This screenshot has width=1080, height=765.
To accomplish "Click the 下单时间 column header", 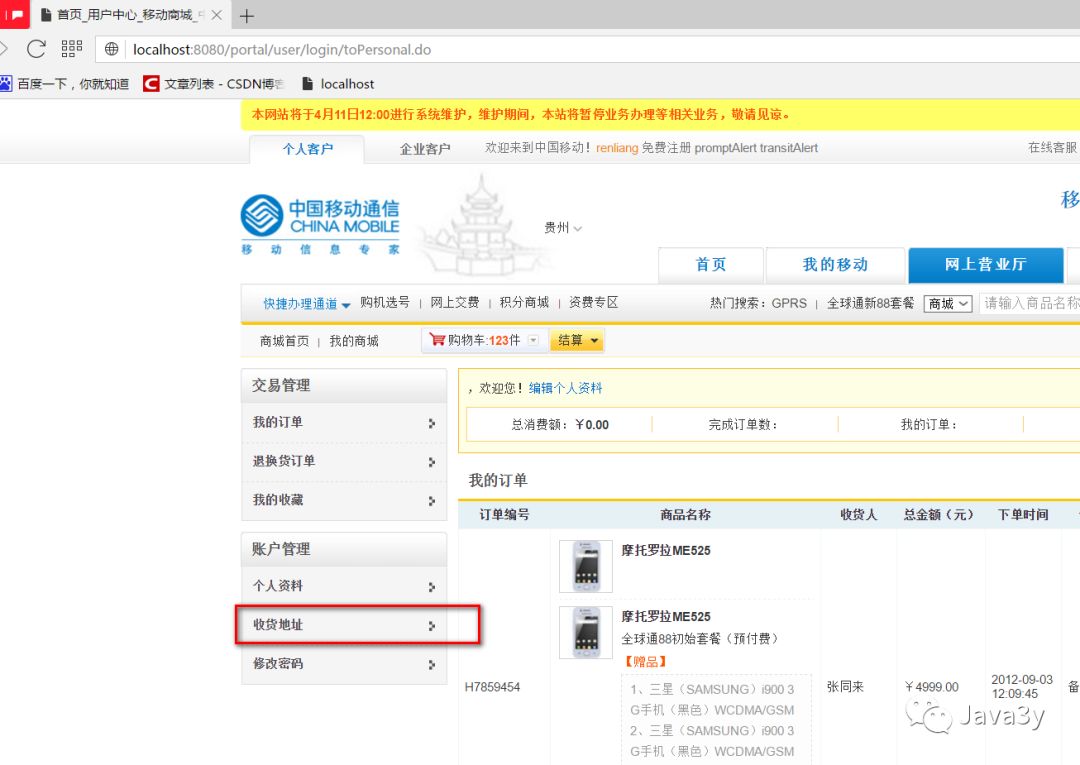I will pyautogui.click(x=1023, y=514).
